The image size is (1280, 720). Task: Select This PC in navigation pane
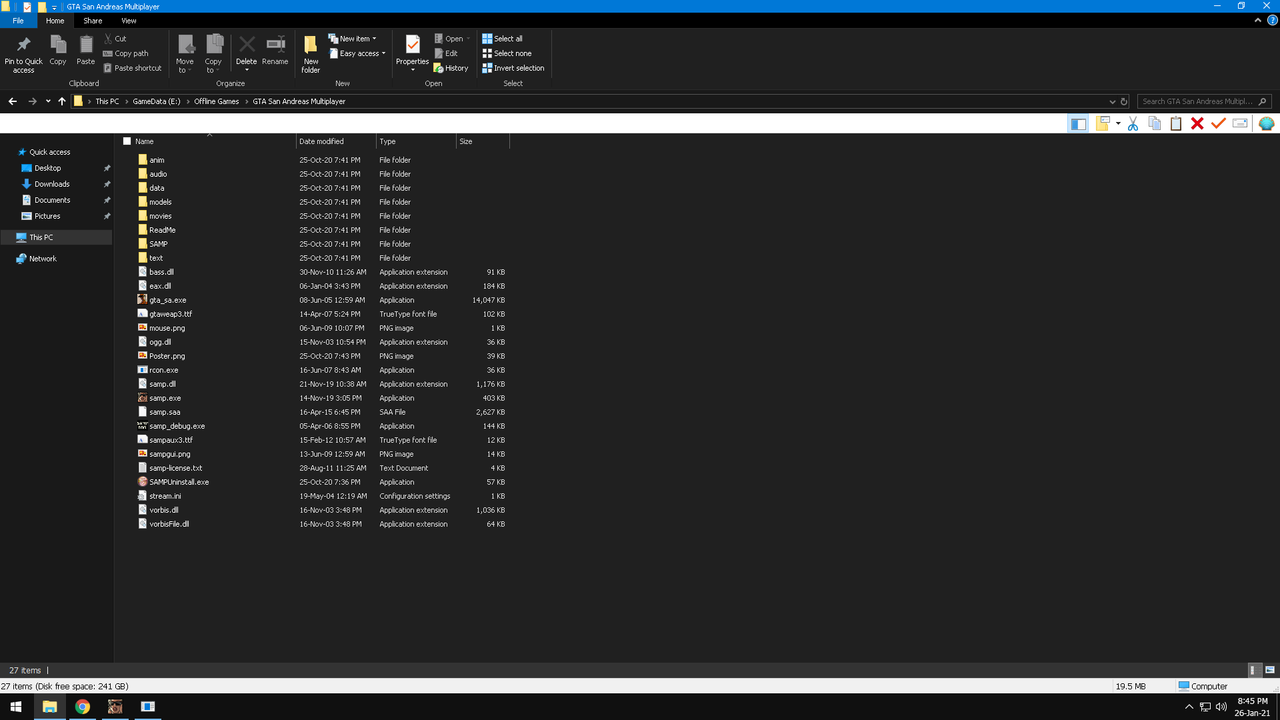(41, 237)
